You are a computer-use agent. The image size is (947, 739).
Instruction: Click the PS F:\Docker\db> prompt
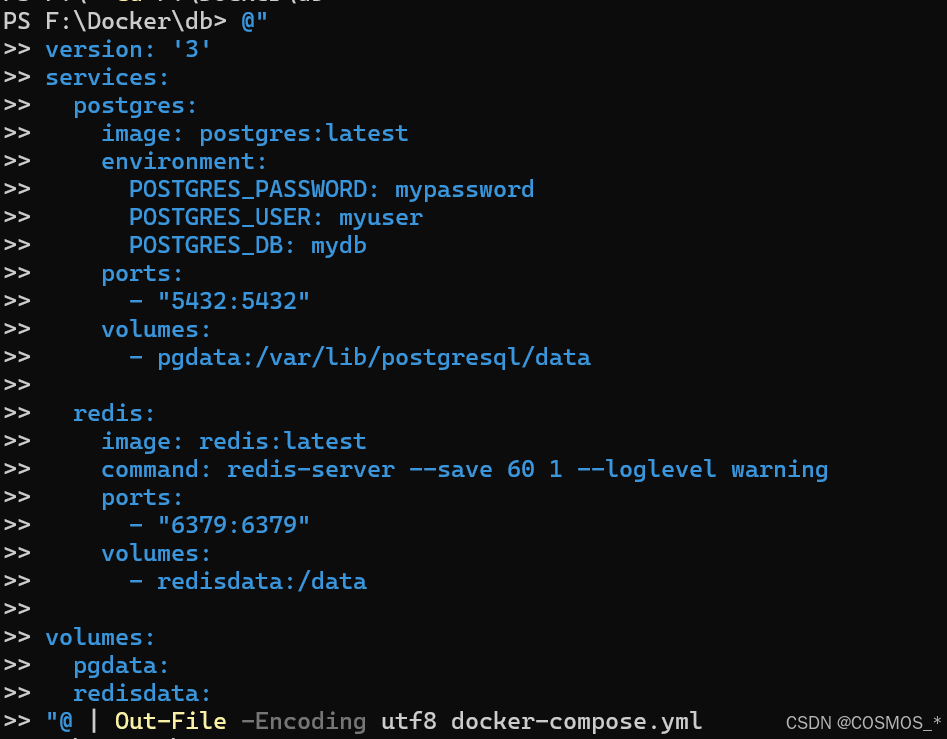click(x=116, y=21)
